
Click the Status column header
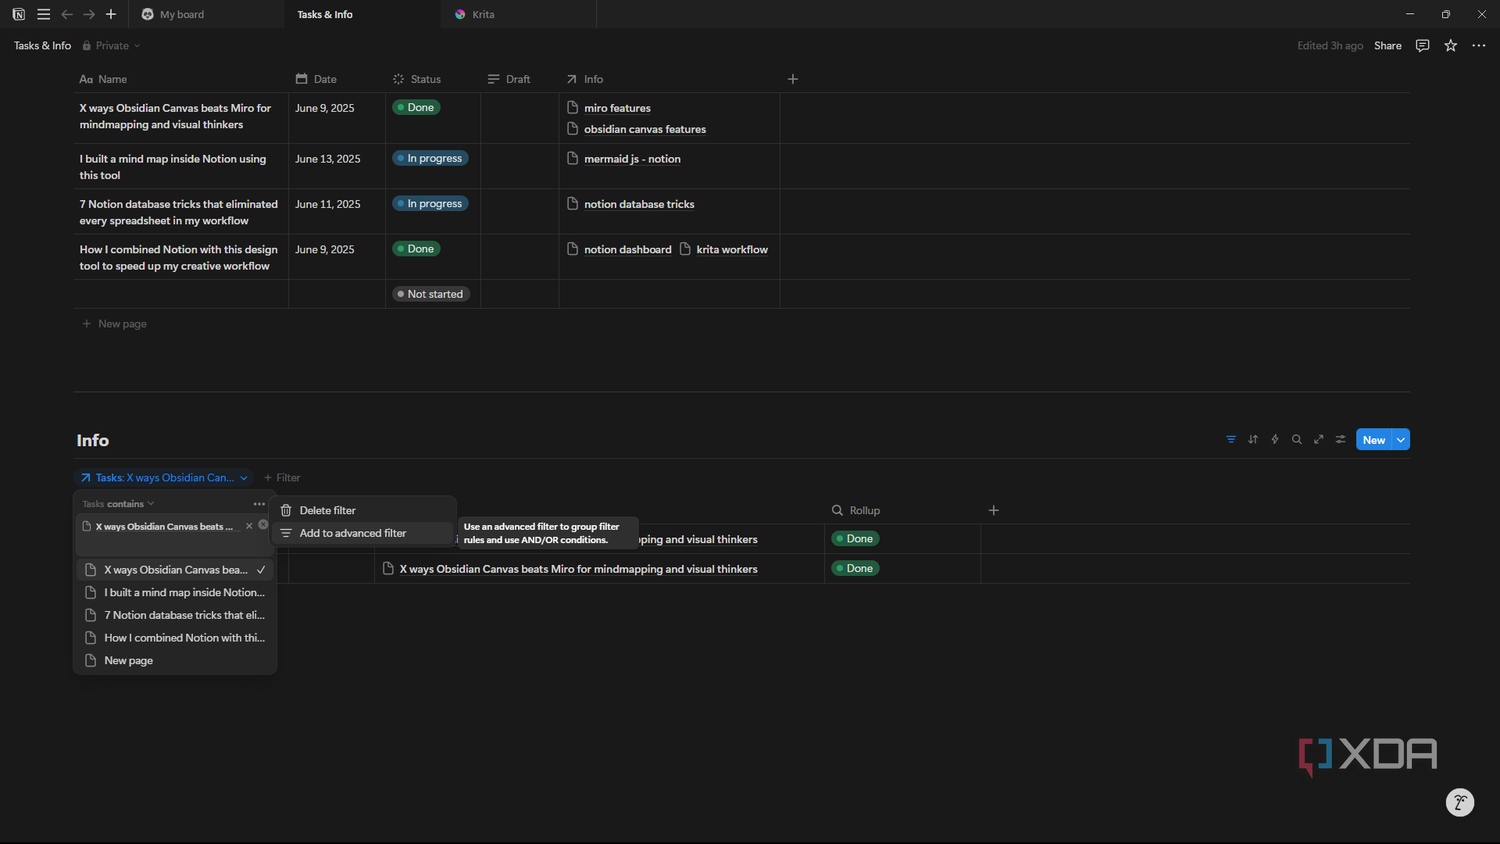point(433,79)
